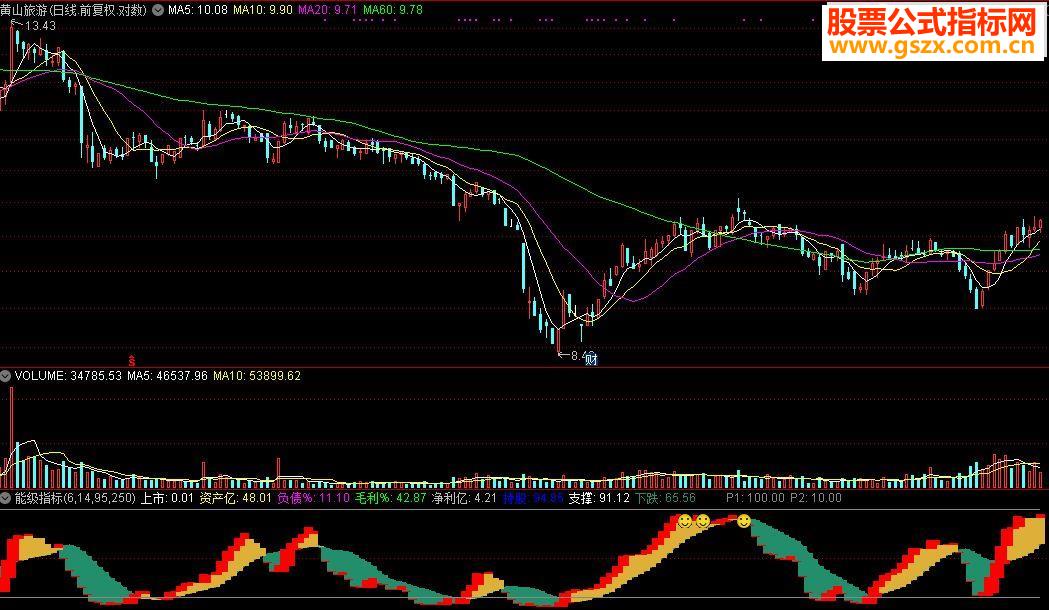This screenshot has width=1049, height=610.
Task: Click the MA10: 9.90 label
Action: (262, 10)
